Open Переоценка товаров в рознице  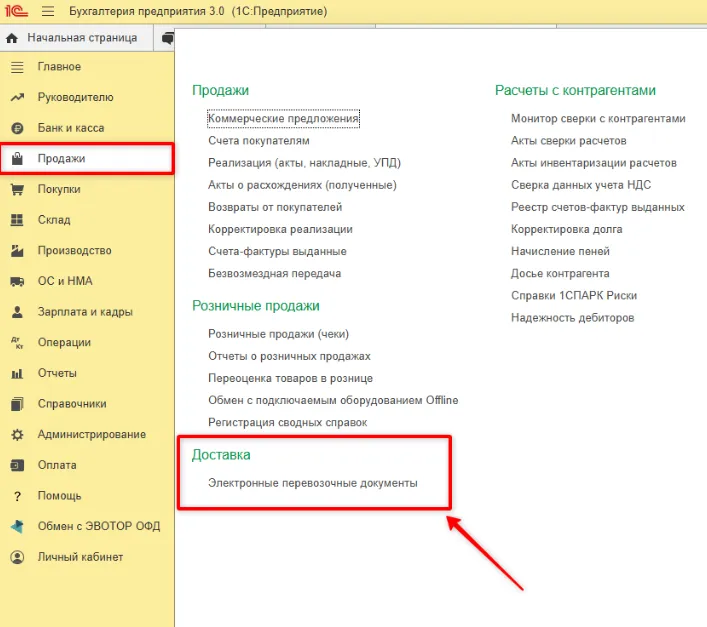coord(290,378)
